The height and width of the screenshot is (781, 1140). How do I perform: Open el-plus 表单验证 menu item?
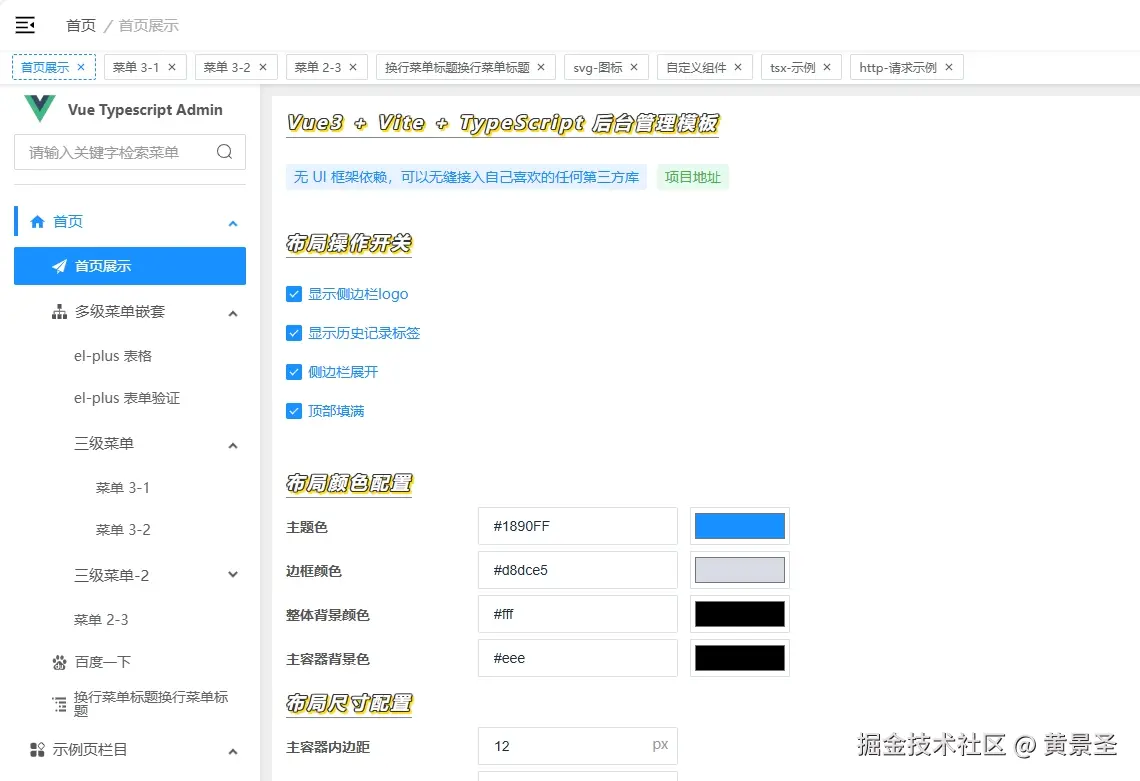point(127,398)
